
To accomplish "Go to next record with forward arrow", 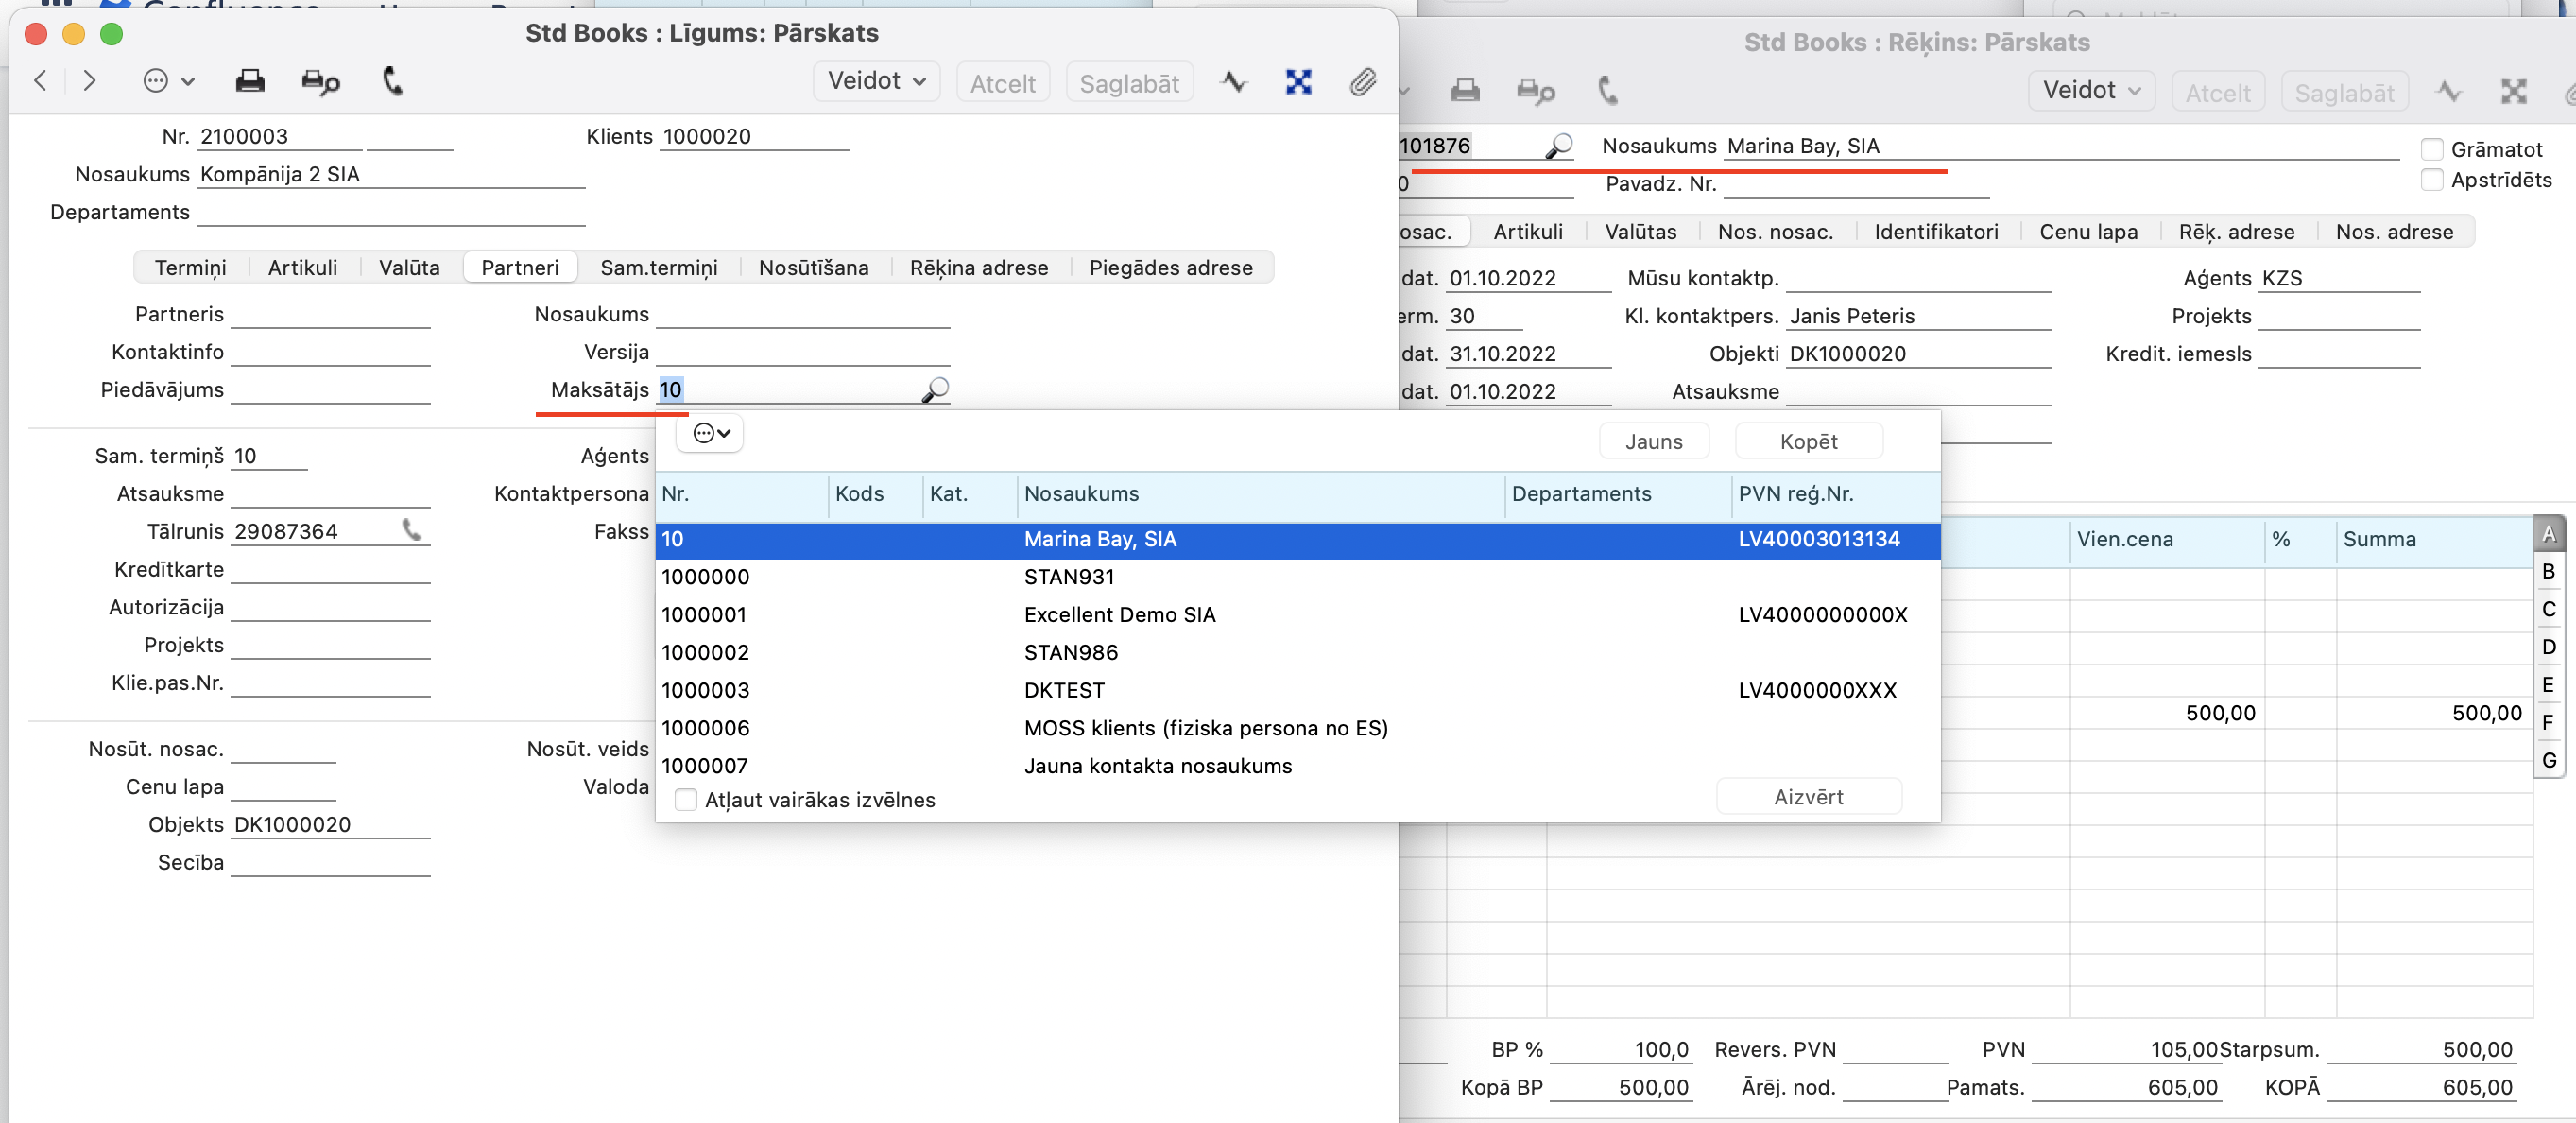I will point(89,81).
